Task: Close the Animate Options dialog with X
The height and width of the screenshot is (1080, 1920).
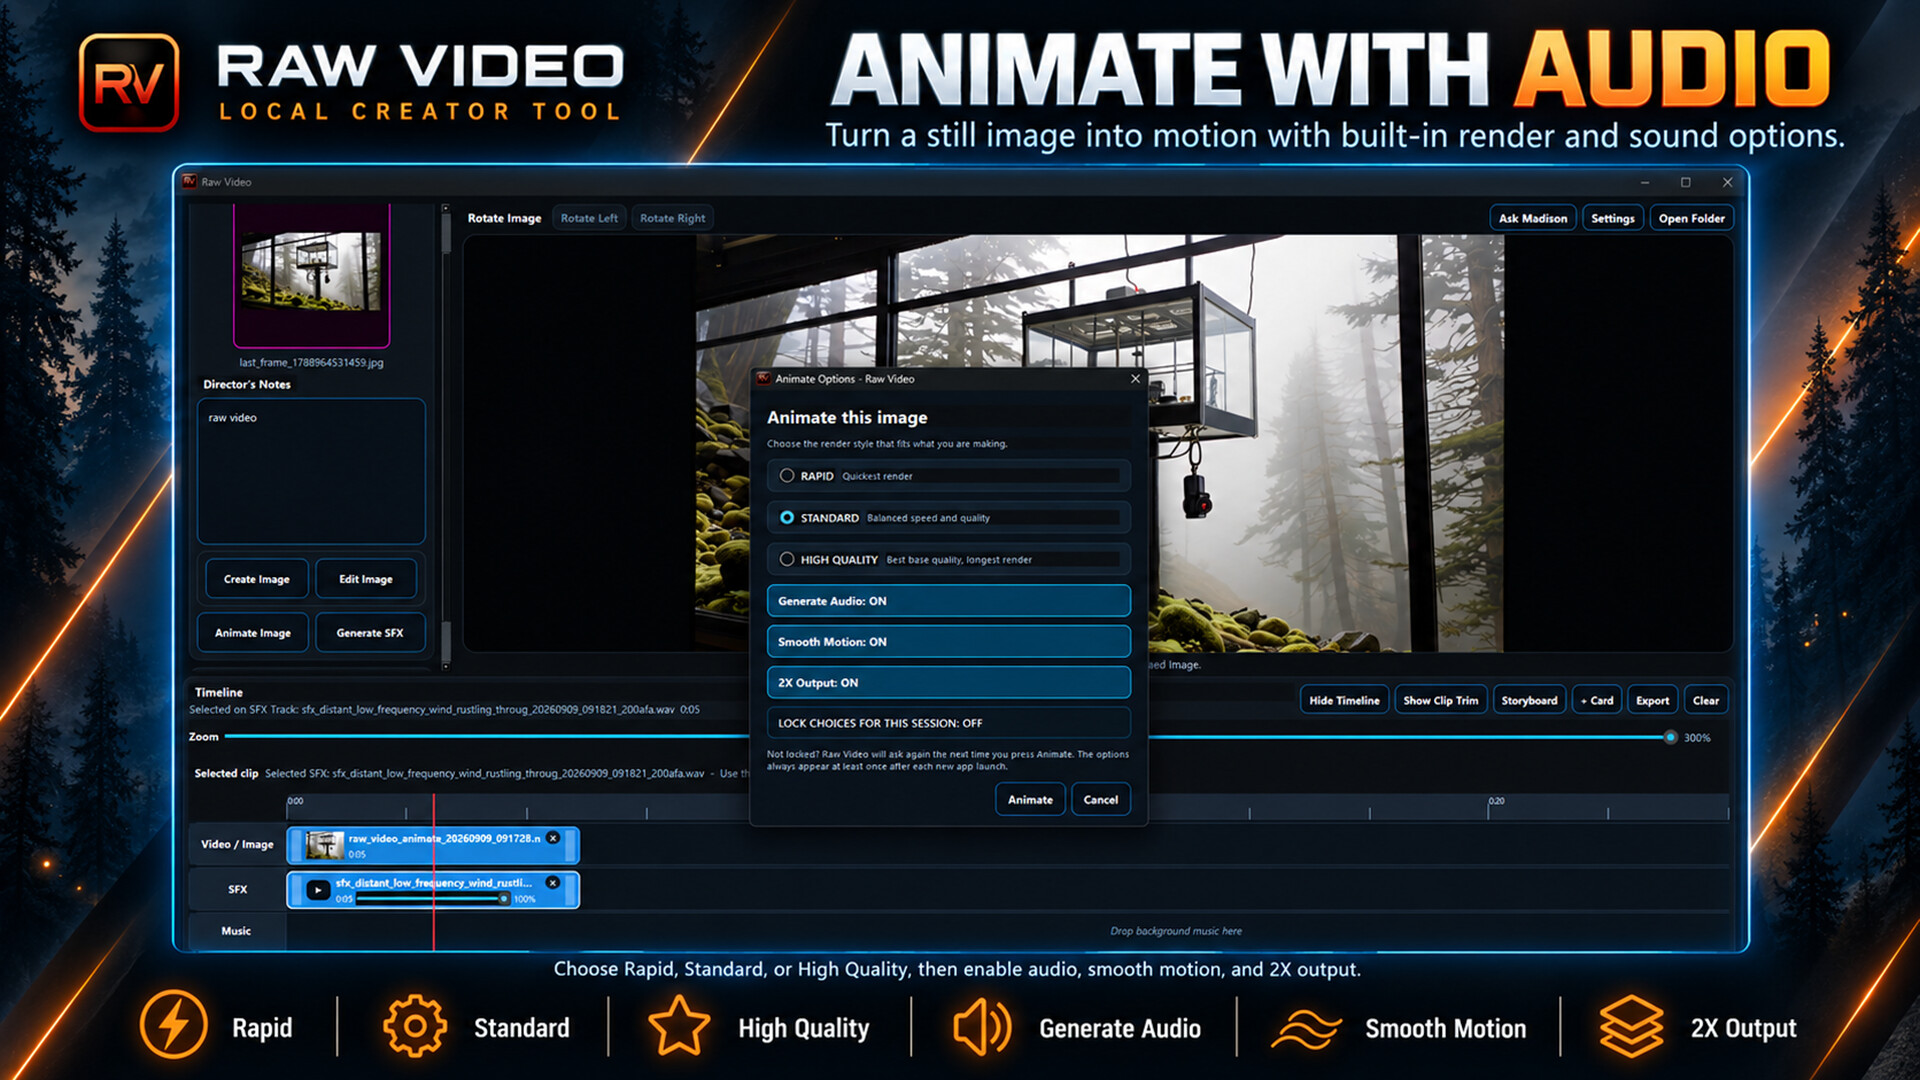Action: click(1135, 379)
